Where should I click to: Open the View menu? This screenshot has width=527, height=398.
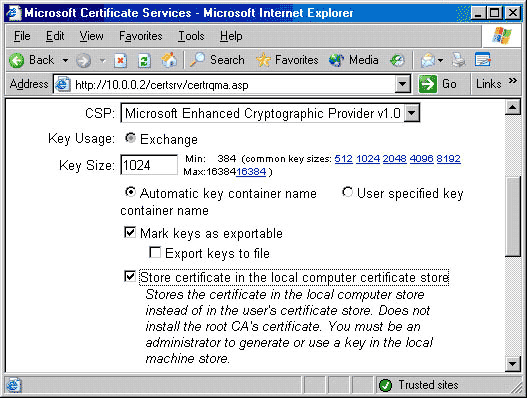pyautogui.click(x=91, y=36)
